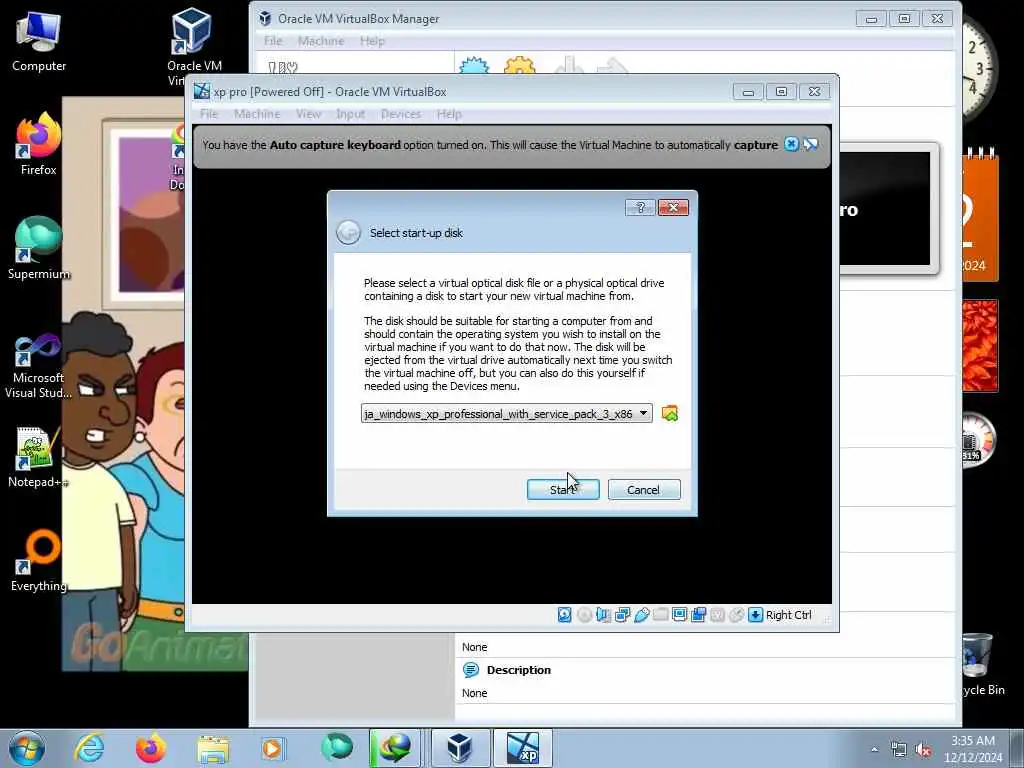Open Internet Download Manager taskbar icon

point(394,748)
